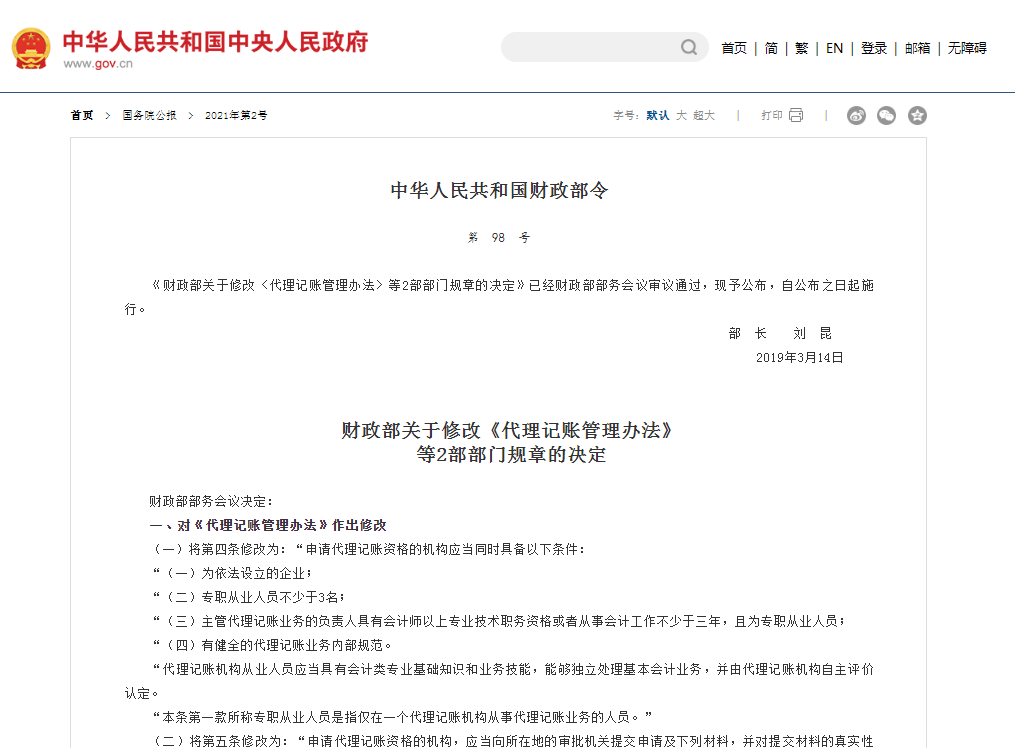Open accessibility mode via 无障碍
Image resolution: width=1015 pixels, height=748 pixels.
coord(969,47)
